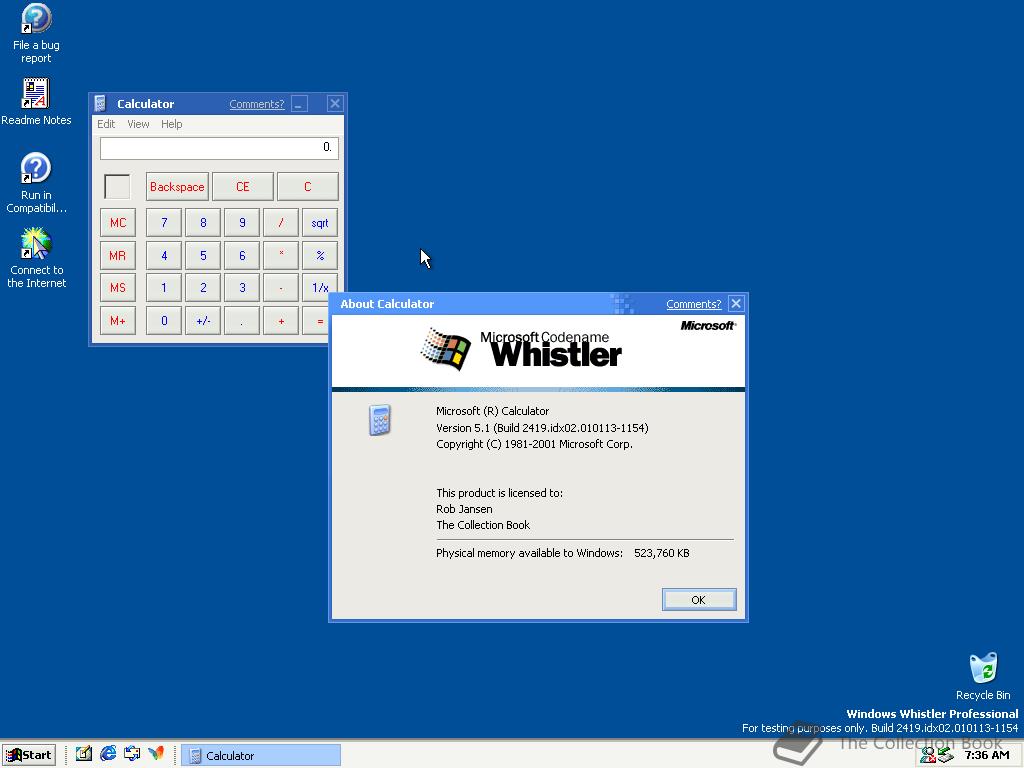Click the multiply button in Calculator

tap(281, 255)
